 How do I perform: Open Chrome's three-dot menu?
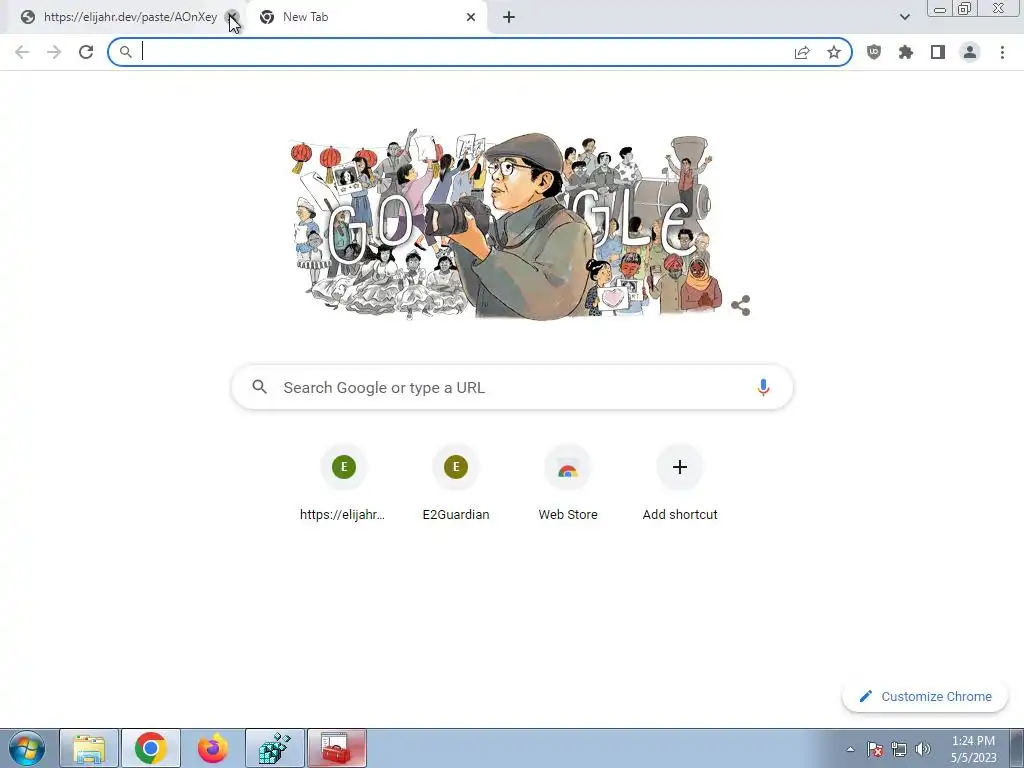coord(1002,52)
